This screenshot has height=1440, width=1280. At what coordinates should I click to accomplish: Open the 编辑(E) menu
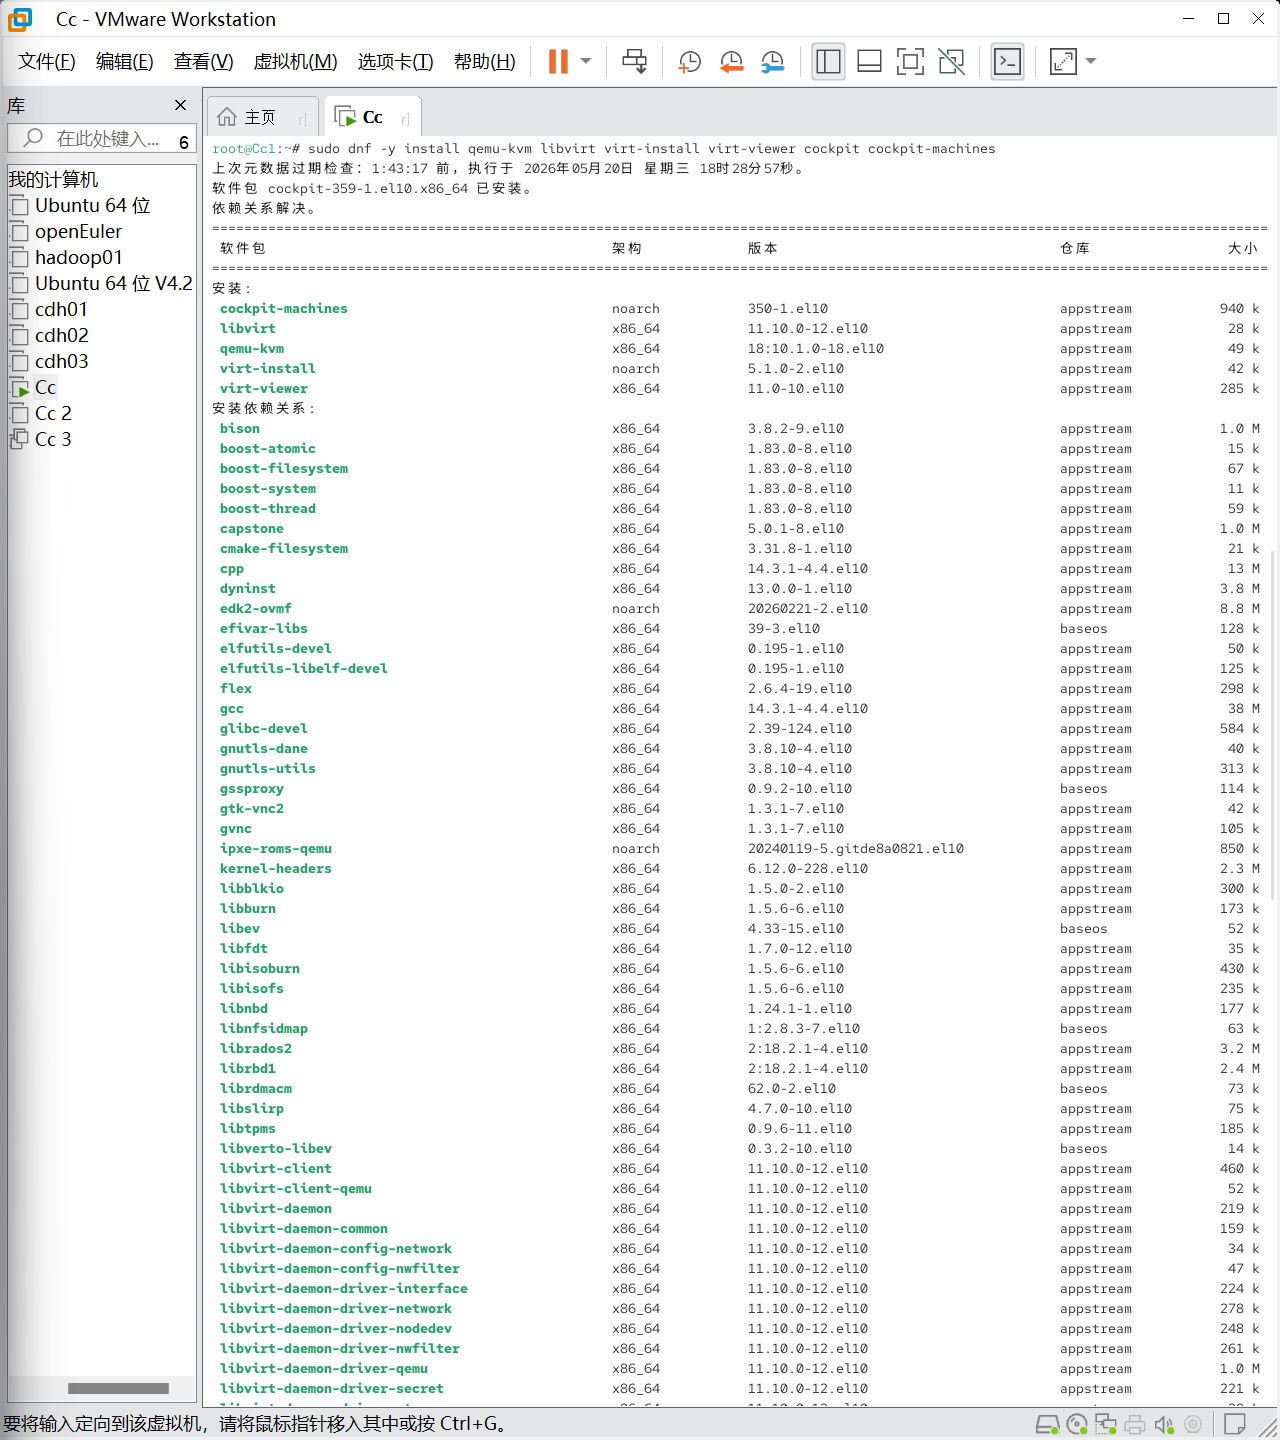click(x=125, y=62)
